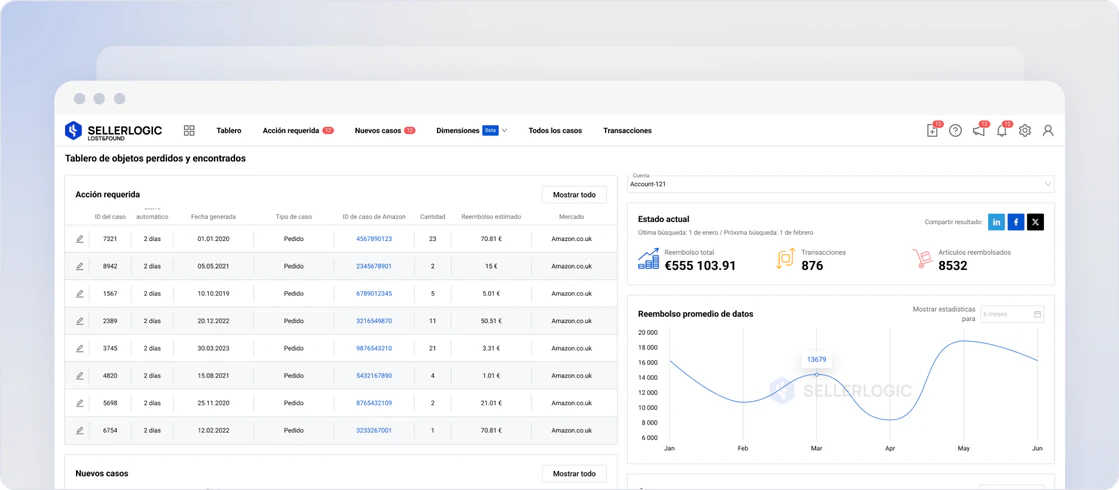Open Amazon case link 3216549870

click(x=374, y=321)
